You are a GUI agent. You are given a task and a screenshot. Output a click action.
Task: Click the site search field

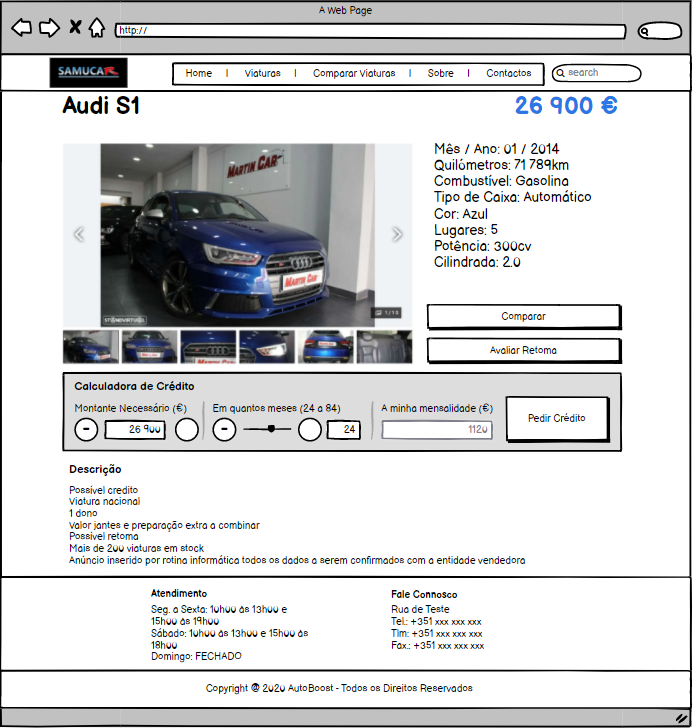pyautogui.click(x=597, y=73)
